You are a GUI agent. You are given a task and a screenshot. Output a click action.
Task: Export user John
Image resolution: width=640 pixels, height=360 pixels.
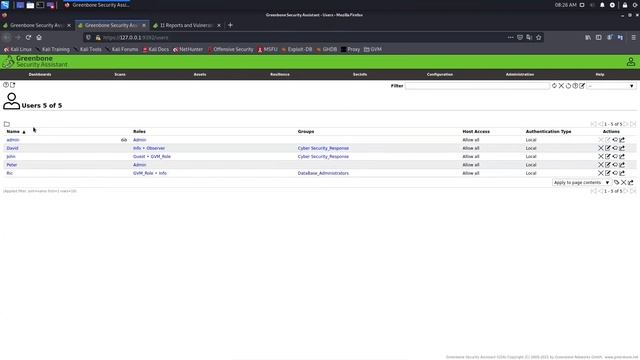622,156
